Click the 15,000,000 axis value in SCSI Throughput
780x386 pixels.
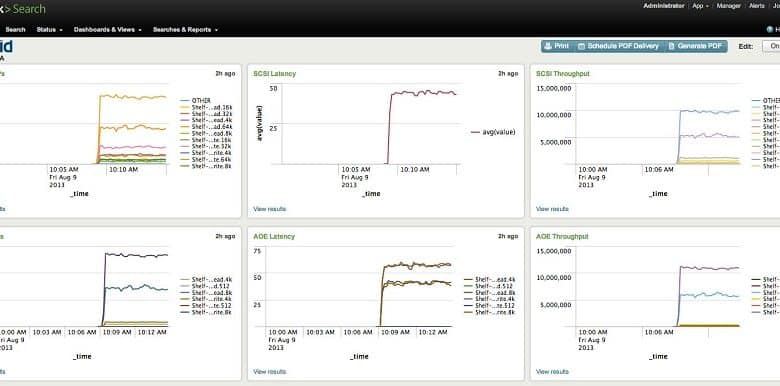click(554, 88)
